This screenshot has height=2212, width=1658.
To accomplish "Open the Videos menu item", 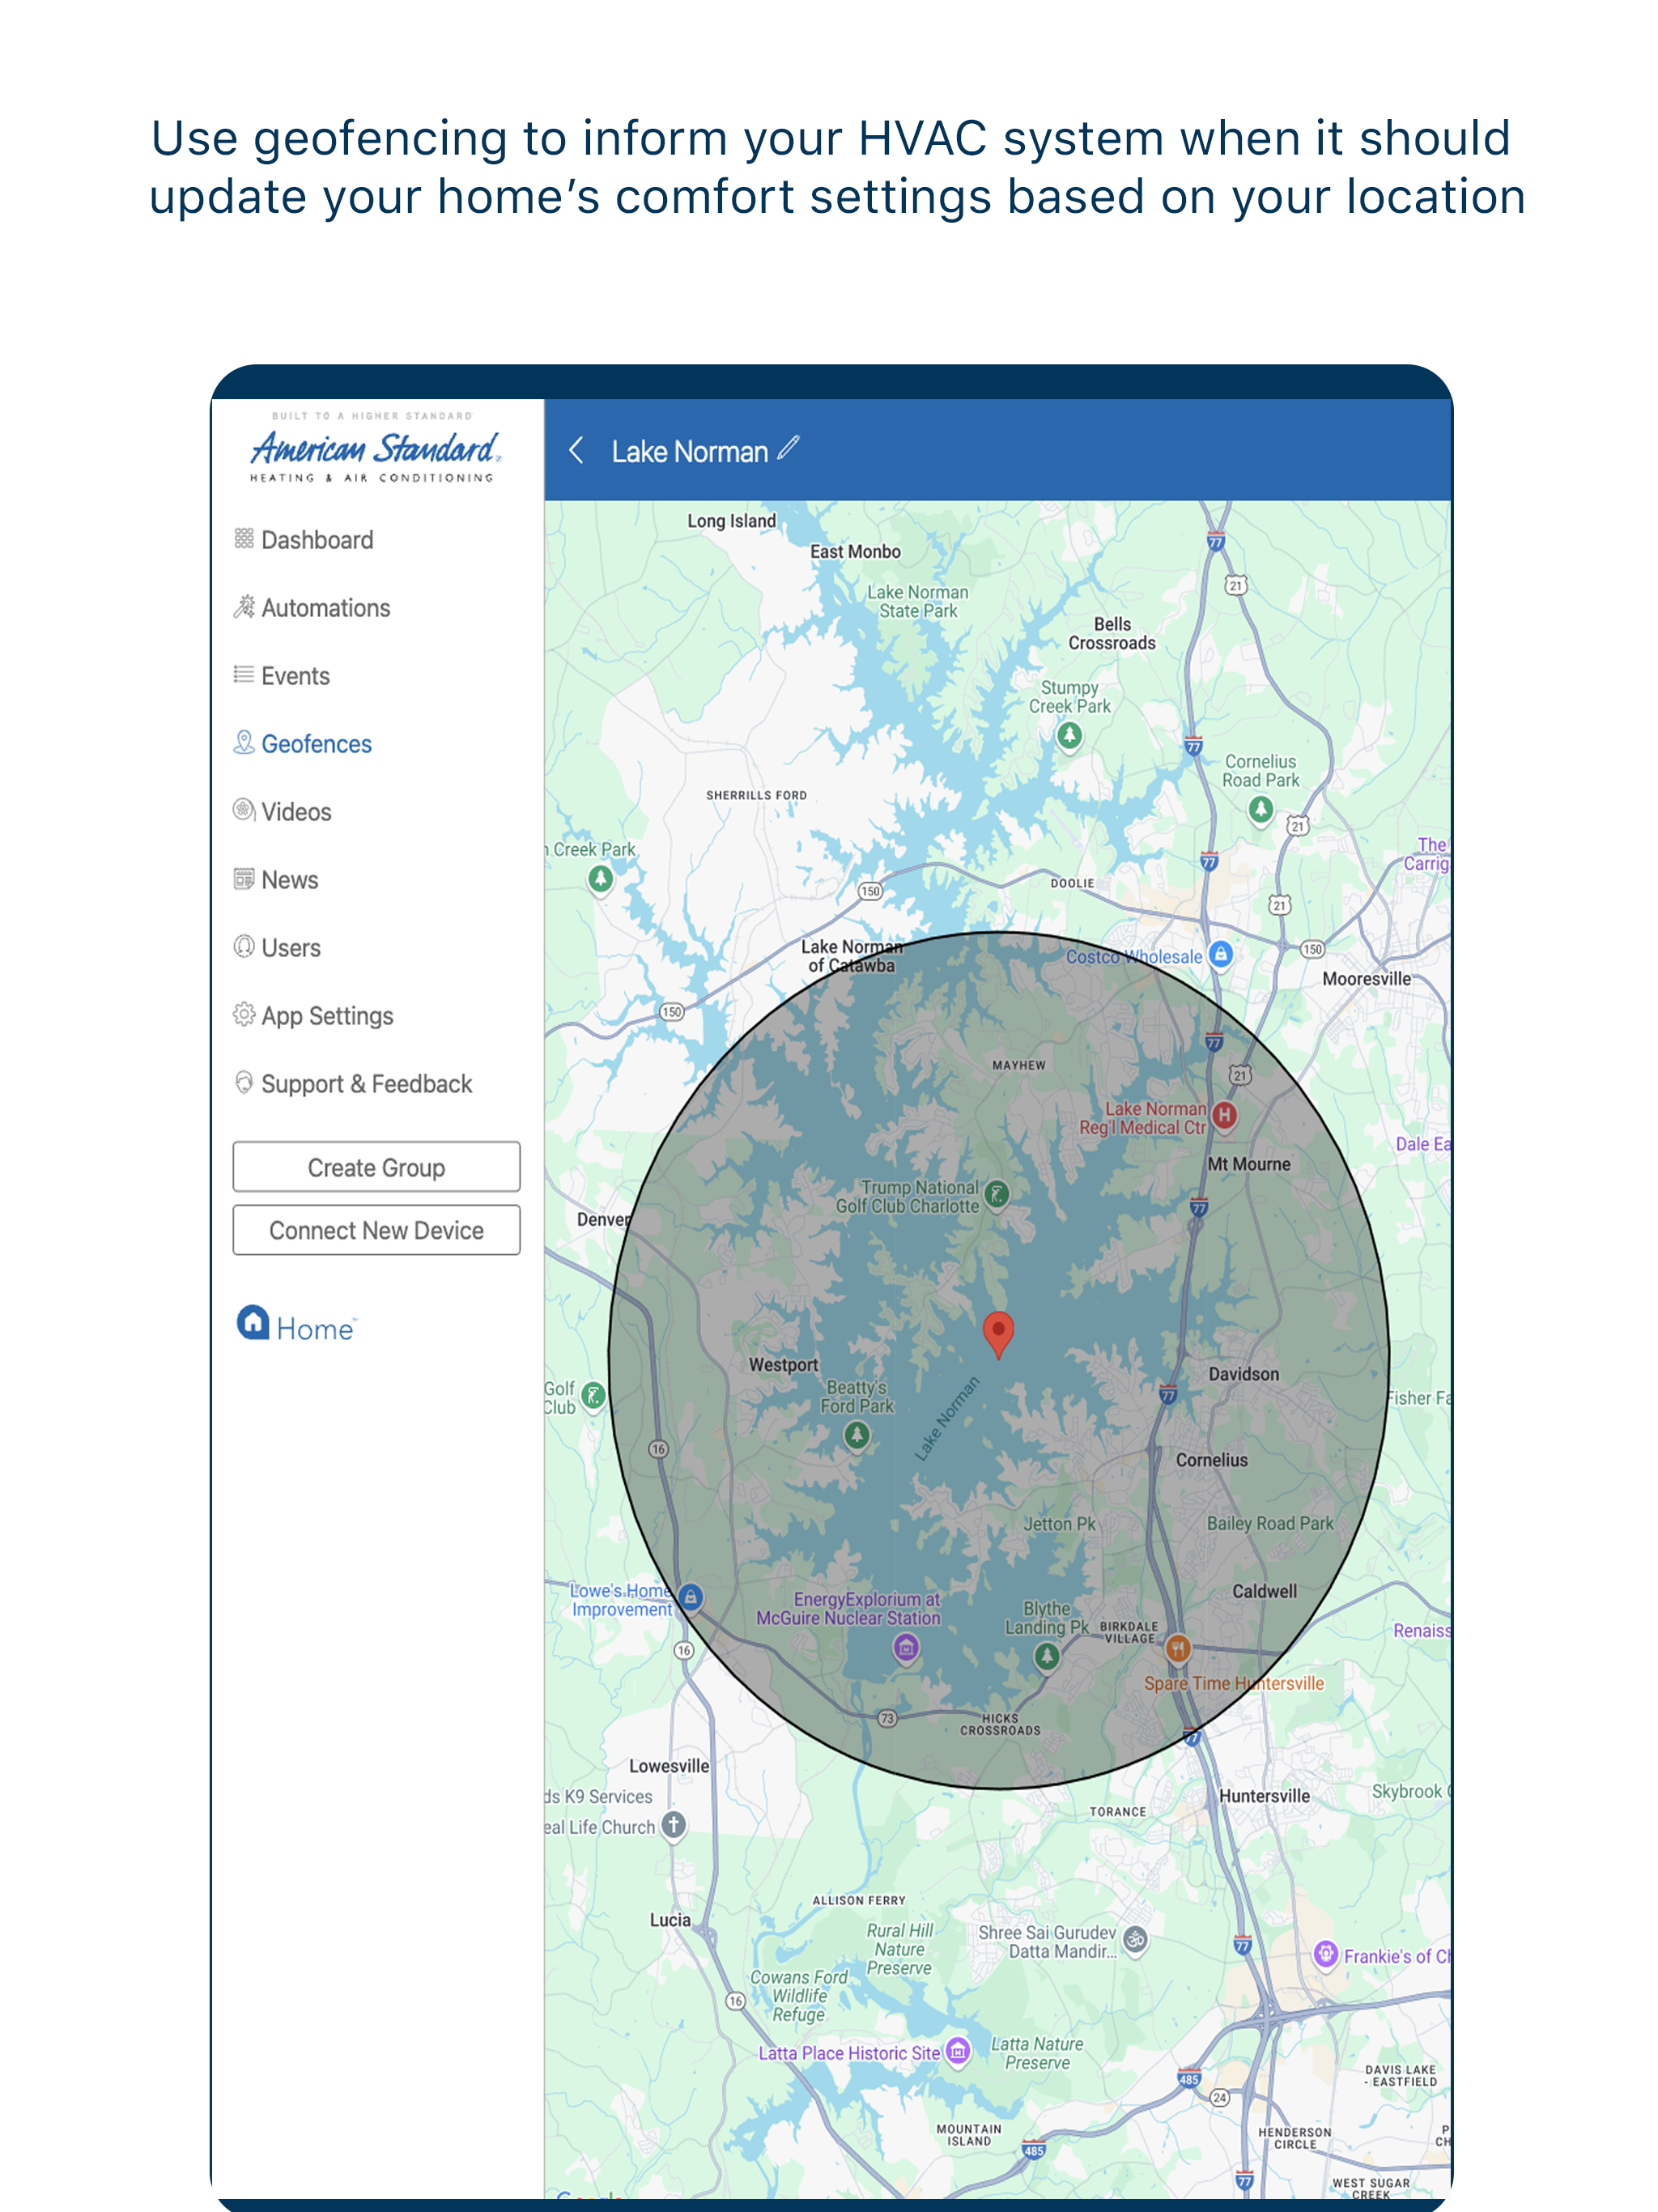I will [x=283, y=812].
